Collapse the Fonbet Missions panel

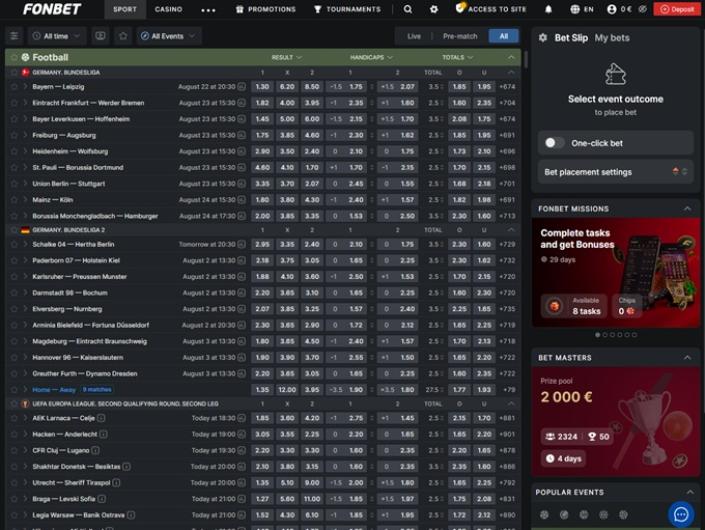coord(687,208)
